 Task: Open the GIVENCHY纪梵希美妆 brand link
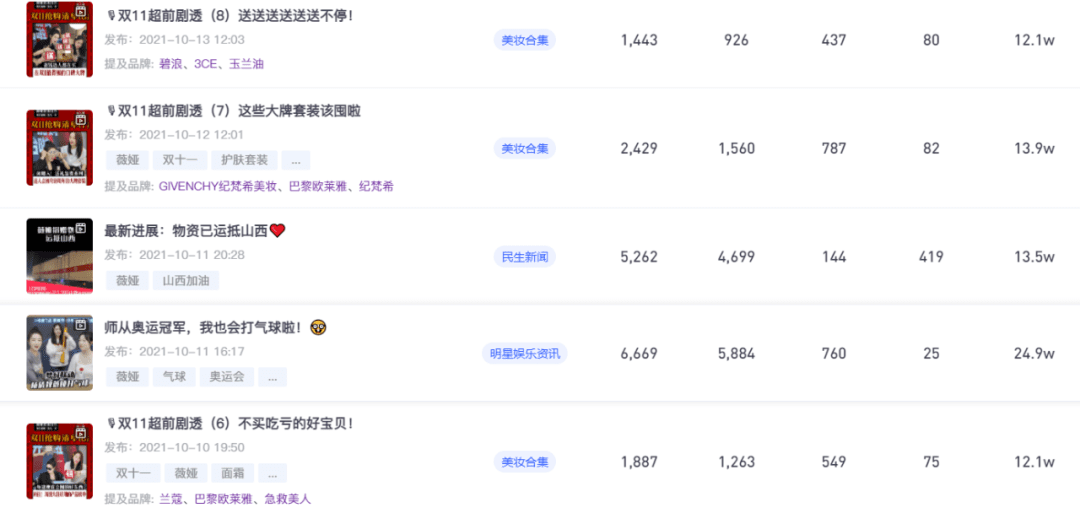(x=218, y=186)
